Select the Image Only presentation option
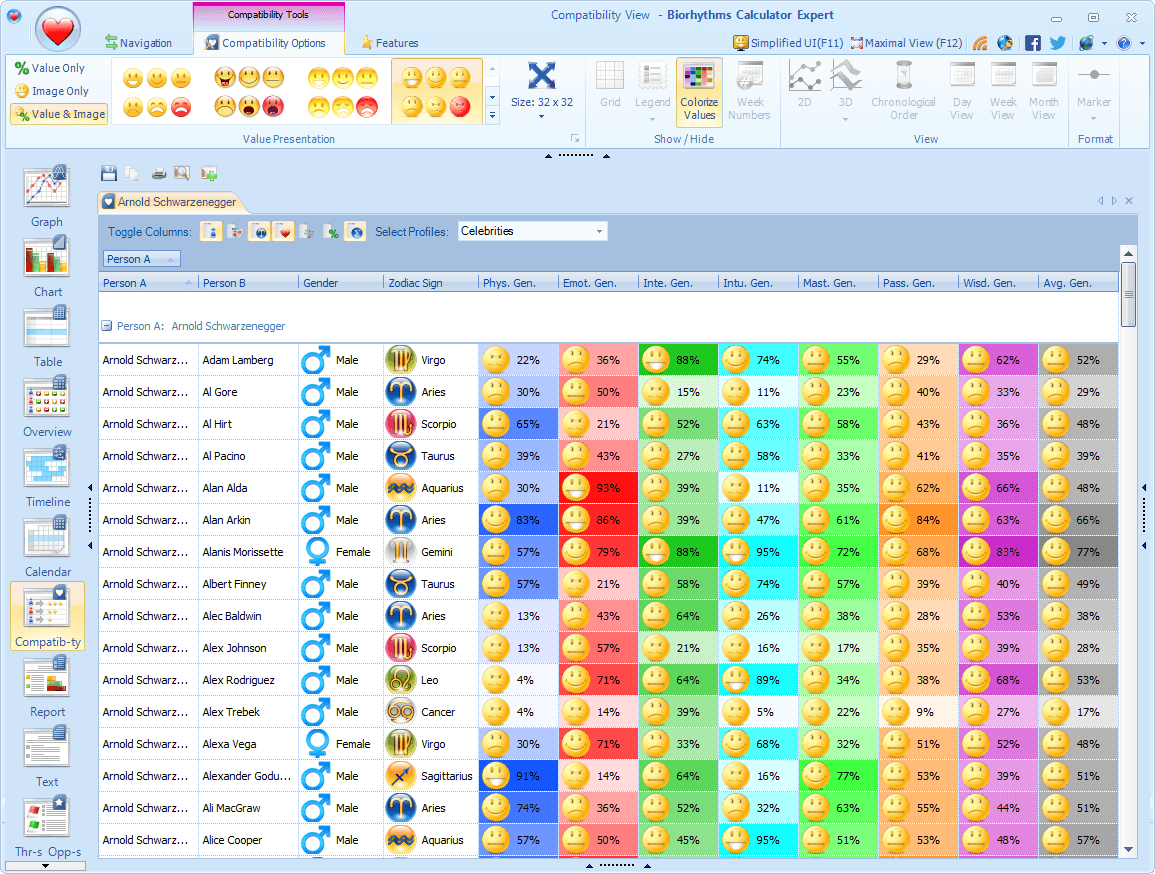The height and width of the screenshot is (874, 1155). coord(52,91)
